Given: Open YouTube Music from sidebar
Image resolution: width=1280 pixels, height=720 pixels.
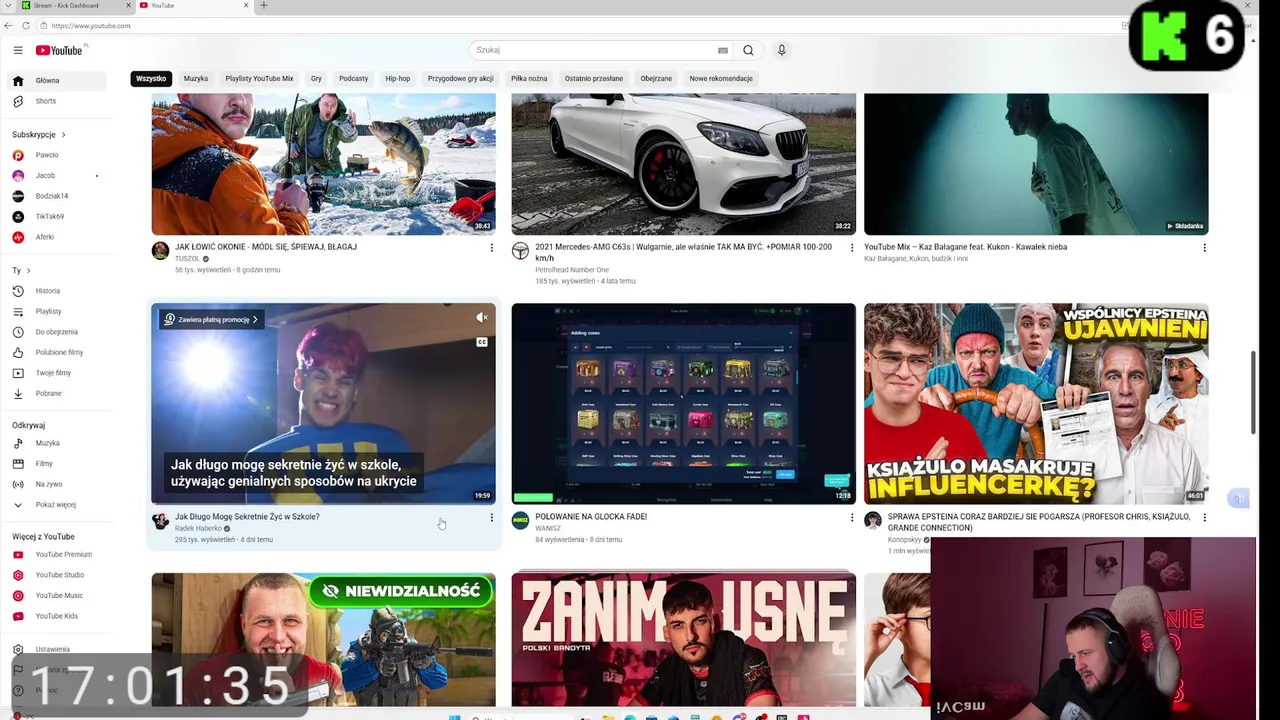Looking at the screenshot, I should [58, 595].
